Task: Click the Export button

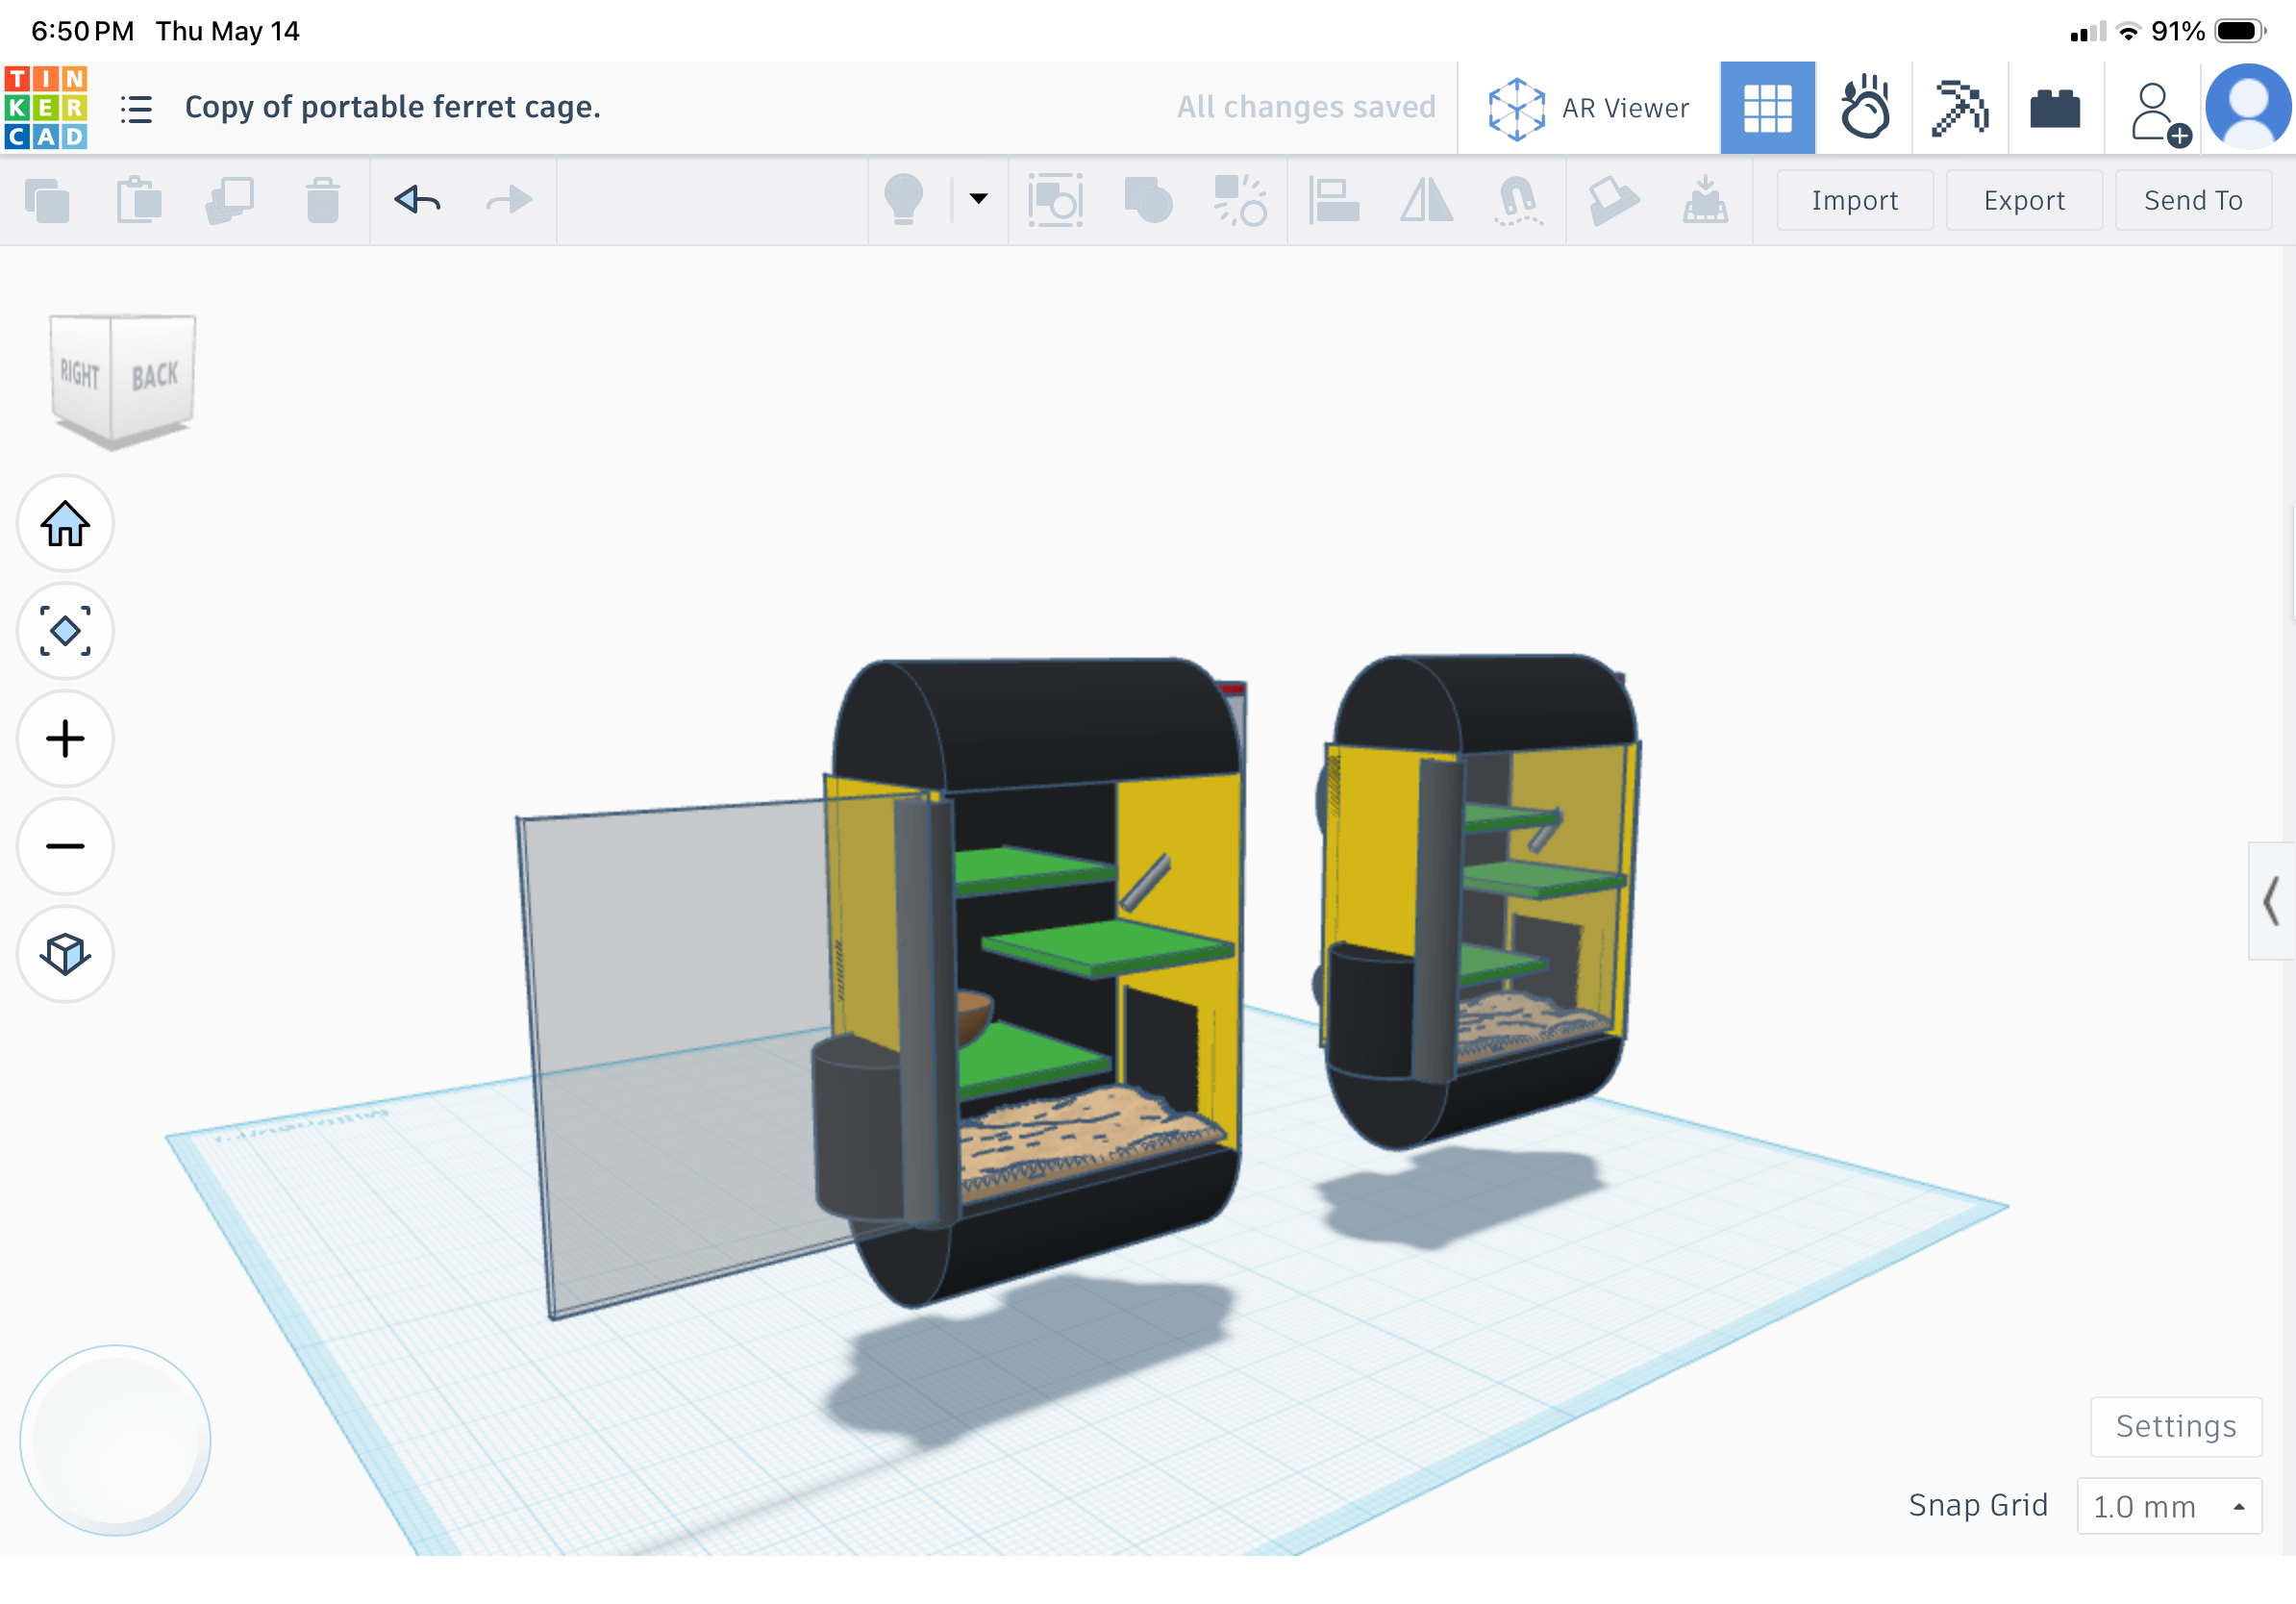Action: 2024,201
